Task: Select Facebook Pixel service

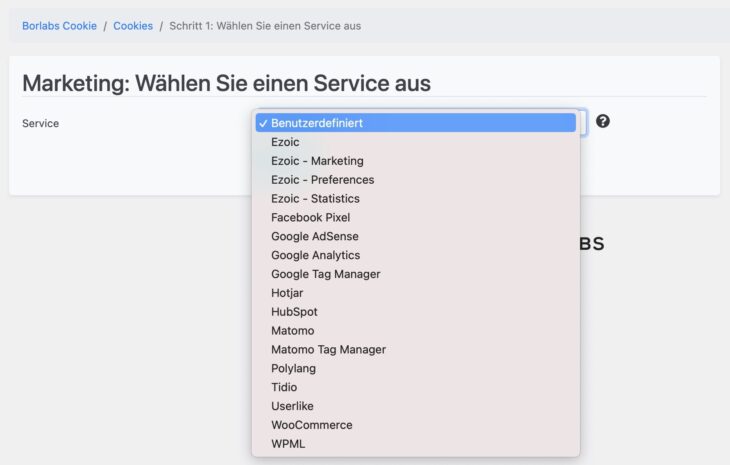Action: (415, 217)
